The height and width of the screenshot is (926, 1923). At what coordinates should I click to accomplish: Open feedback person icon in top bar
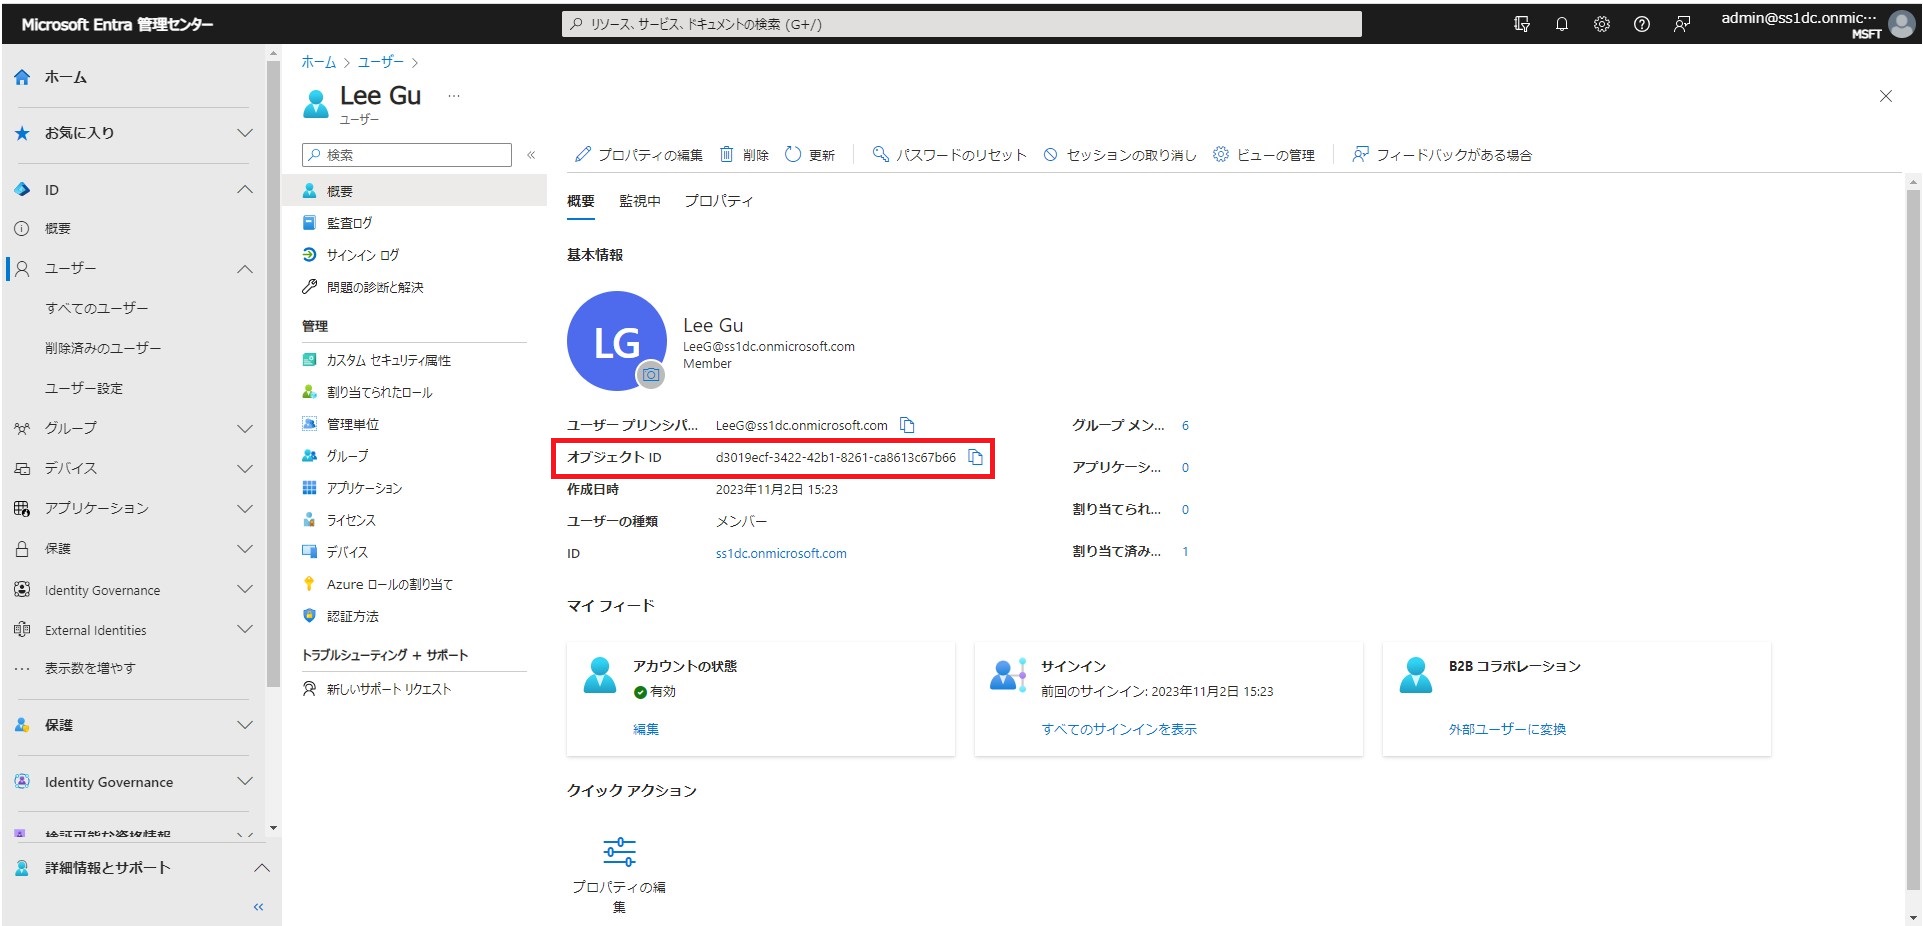tap(1682, 24)
